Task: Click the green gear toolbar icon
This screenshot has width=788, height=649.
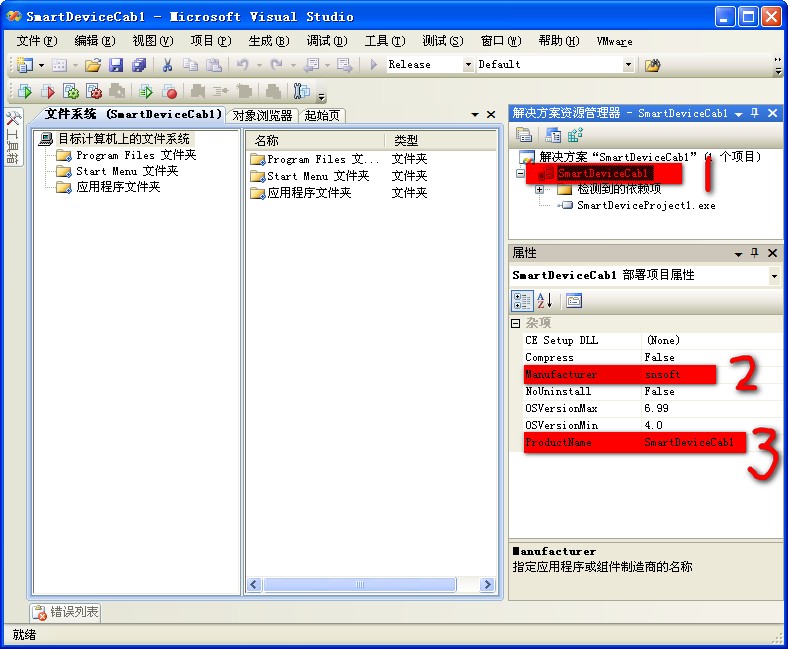Action: pos(71,91)
